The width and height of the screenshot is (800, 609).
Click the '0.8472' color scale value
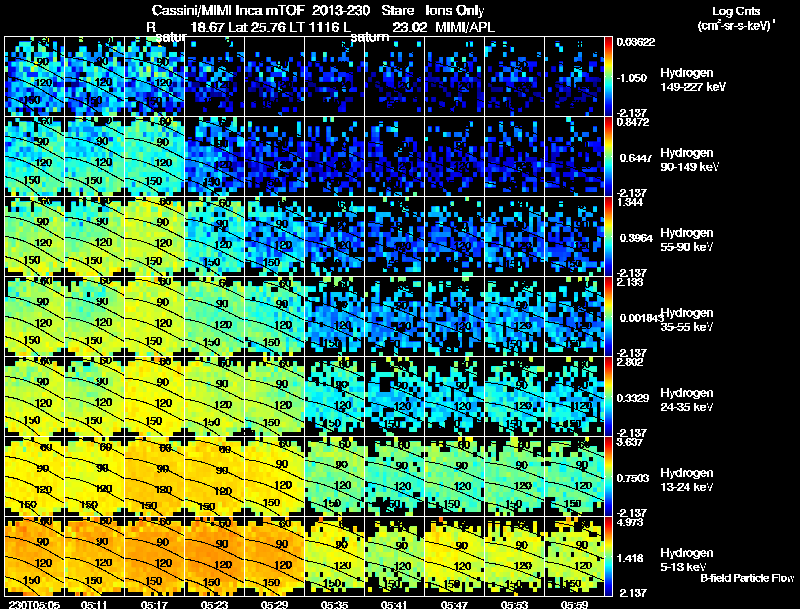632,122
